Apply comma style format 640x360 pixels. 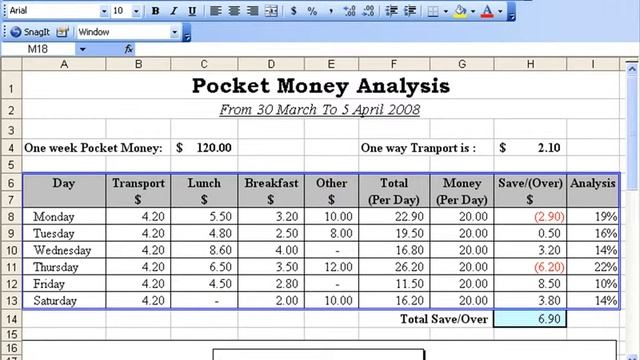tap(331, 11)
